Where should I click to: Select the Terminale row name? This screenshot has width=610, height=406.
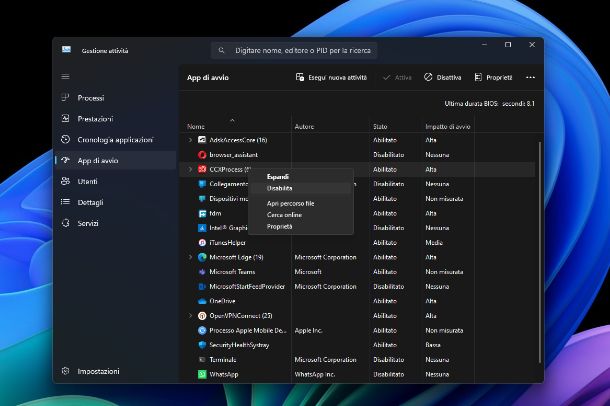[x=223, y=360]
